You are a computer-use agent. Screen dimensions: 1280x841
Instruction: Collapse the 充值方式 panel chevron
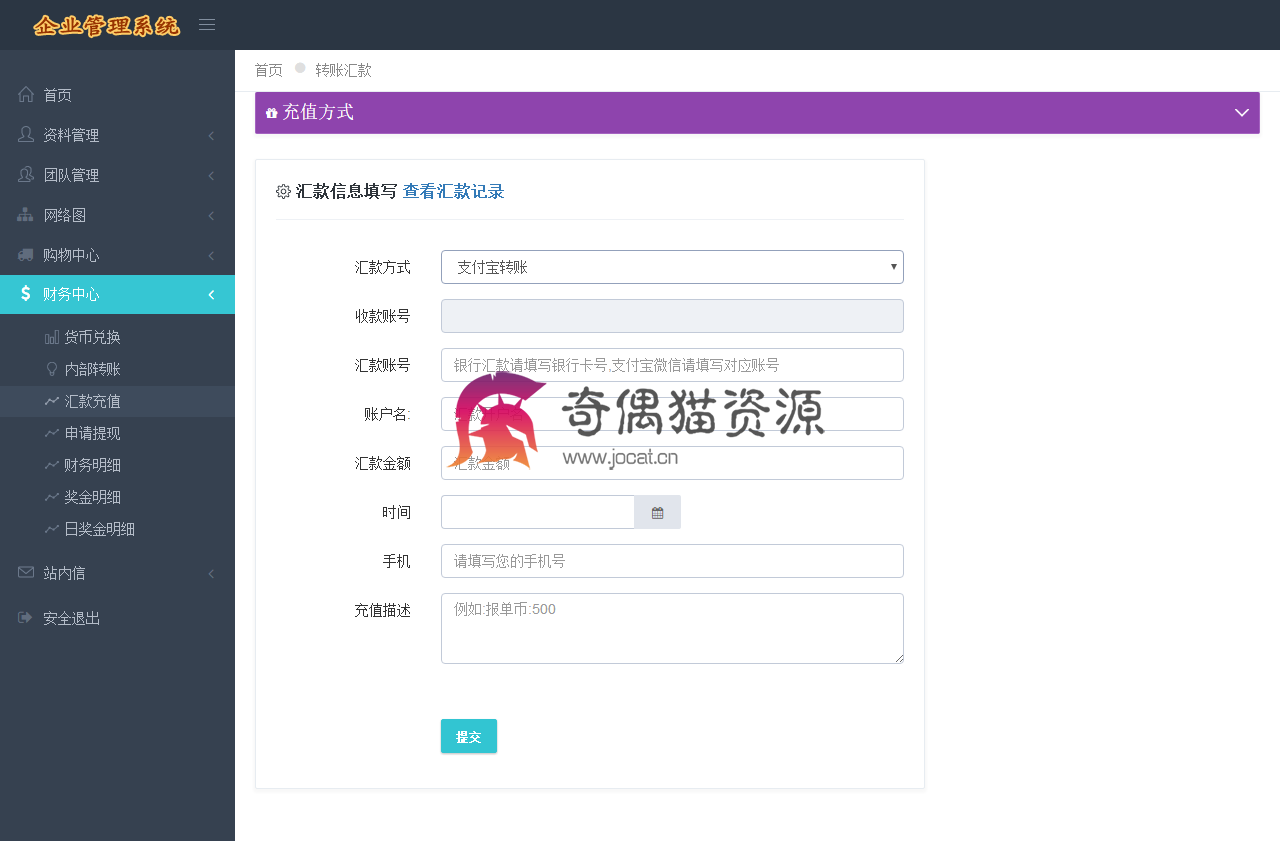1242,112
